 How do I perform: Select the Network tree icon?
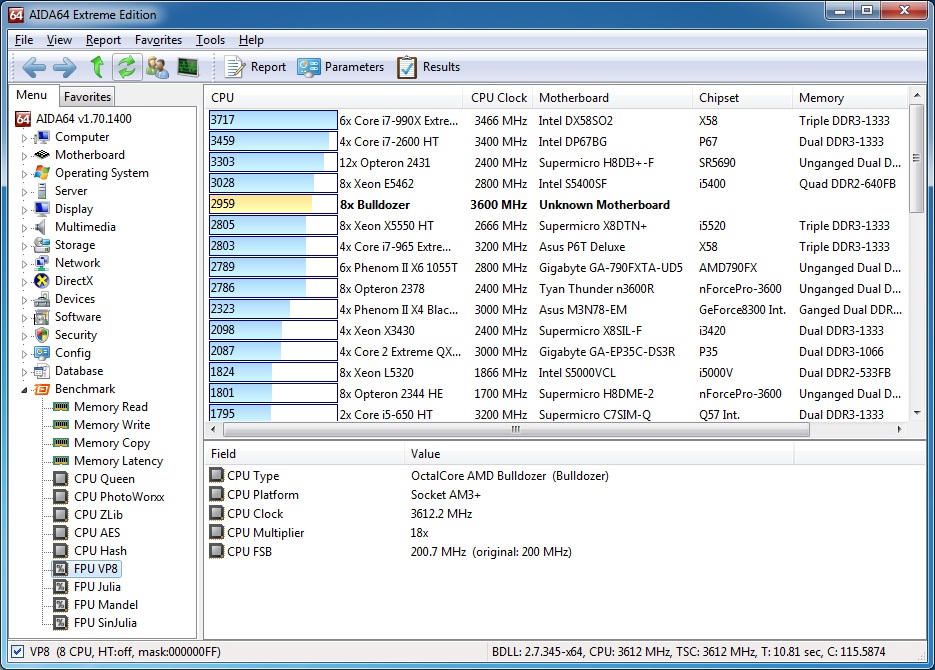pos(42,263)
